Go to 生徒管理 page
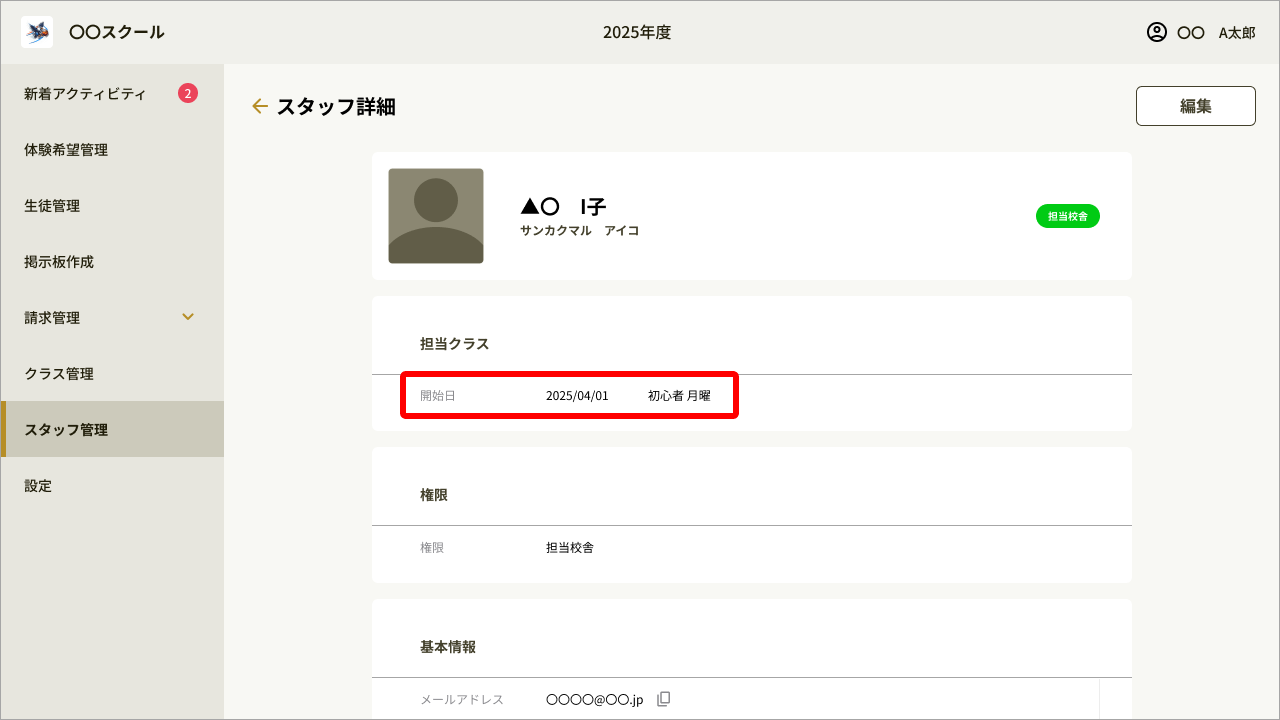Viewport: 1280px width, 720px height. click(x=52, y=206)
